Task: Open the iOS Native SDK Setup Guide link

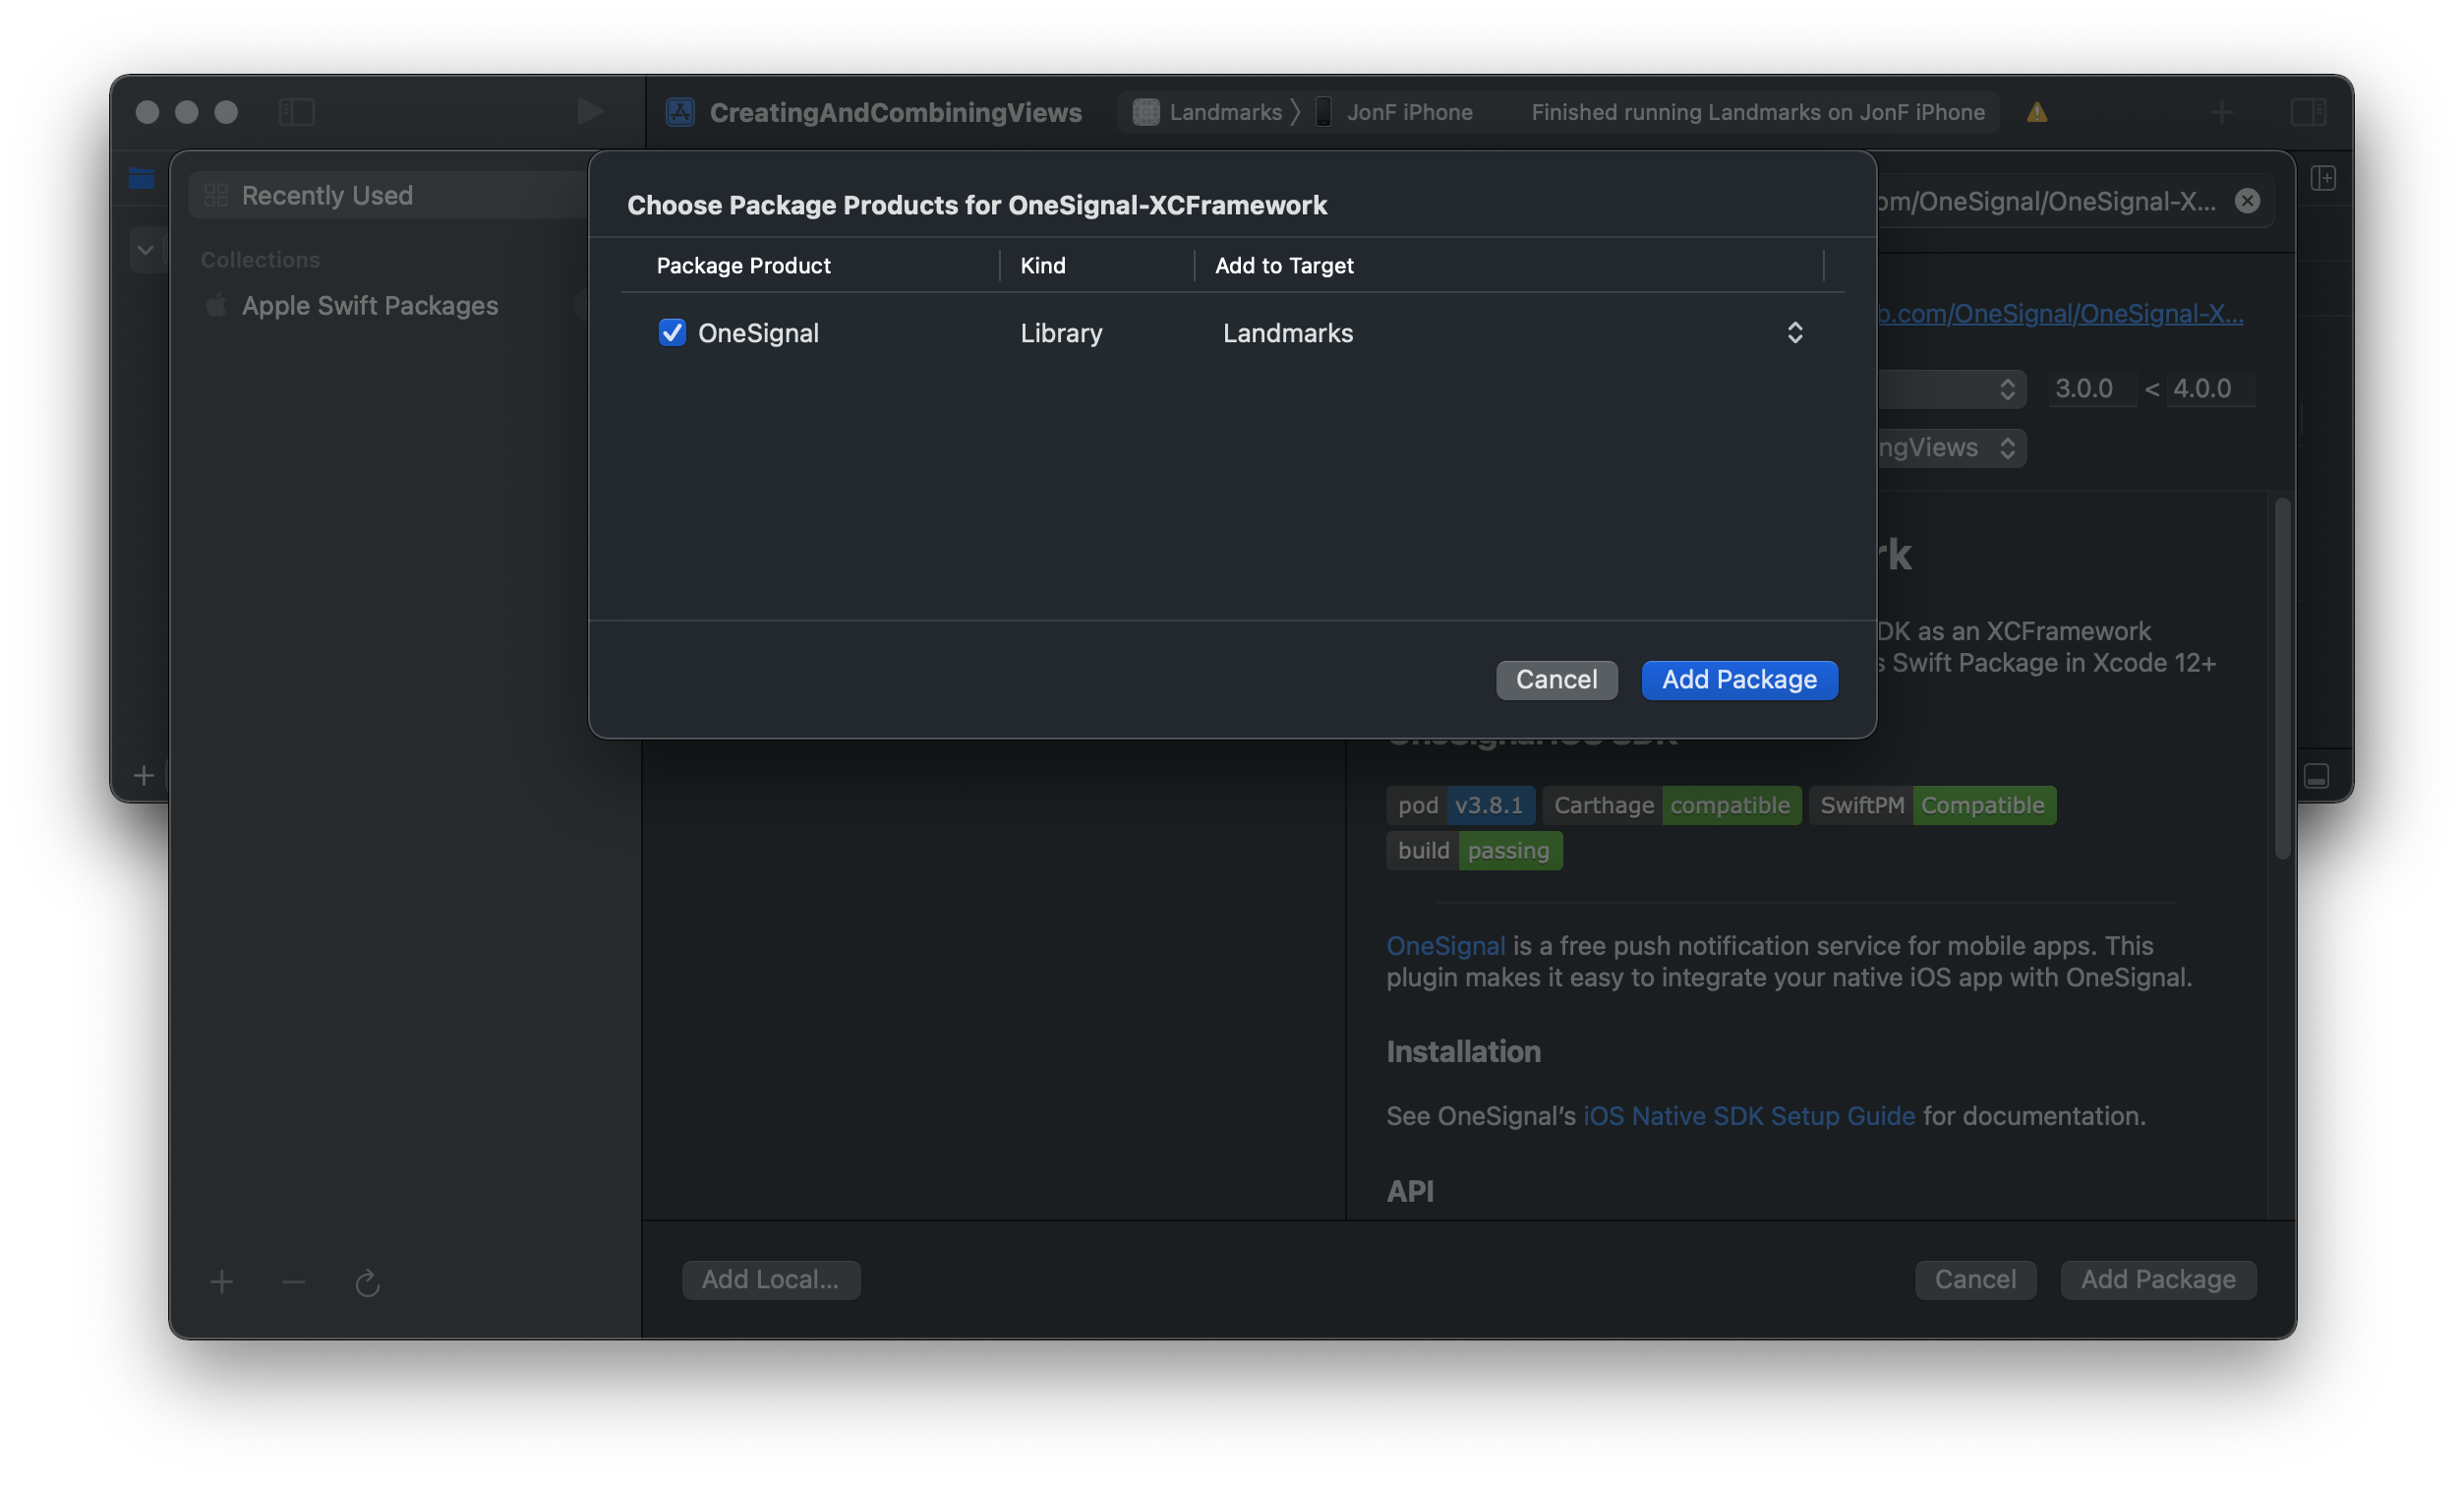Action: [1748, 1116]
